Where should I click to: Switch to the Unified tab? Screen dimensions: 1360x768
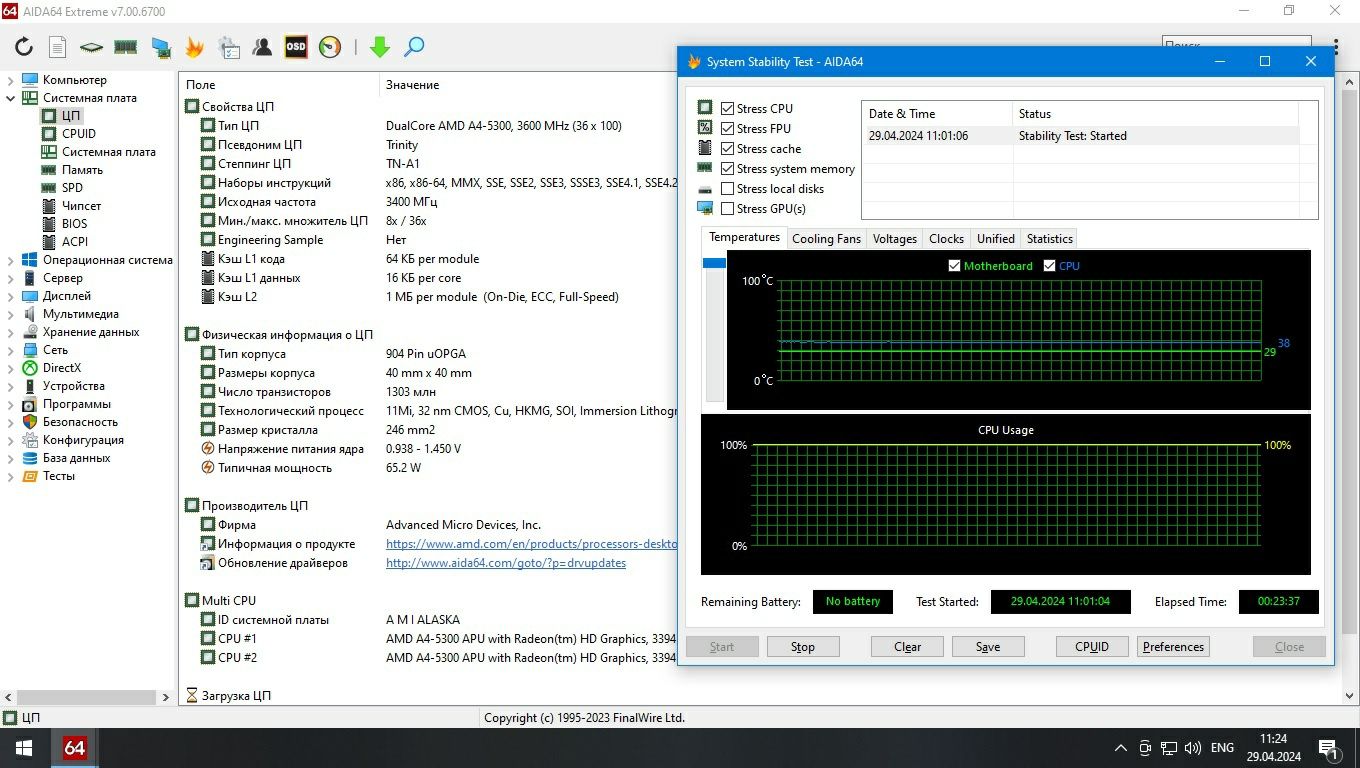coord(995,239)
